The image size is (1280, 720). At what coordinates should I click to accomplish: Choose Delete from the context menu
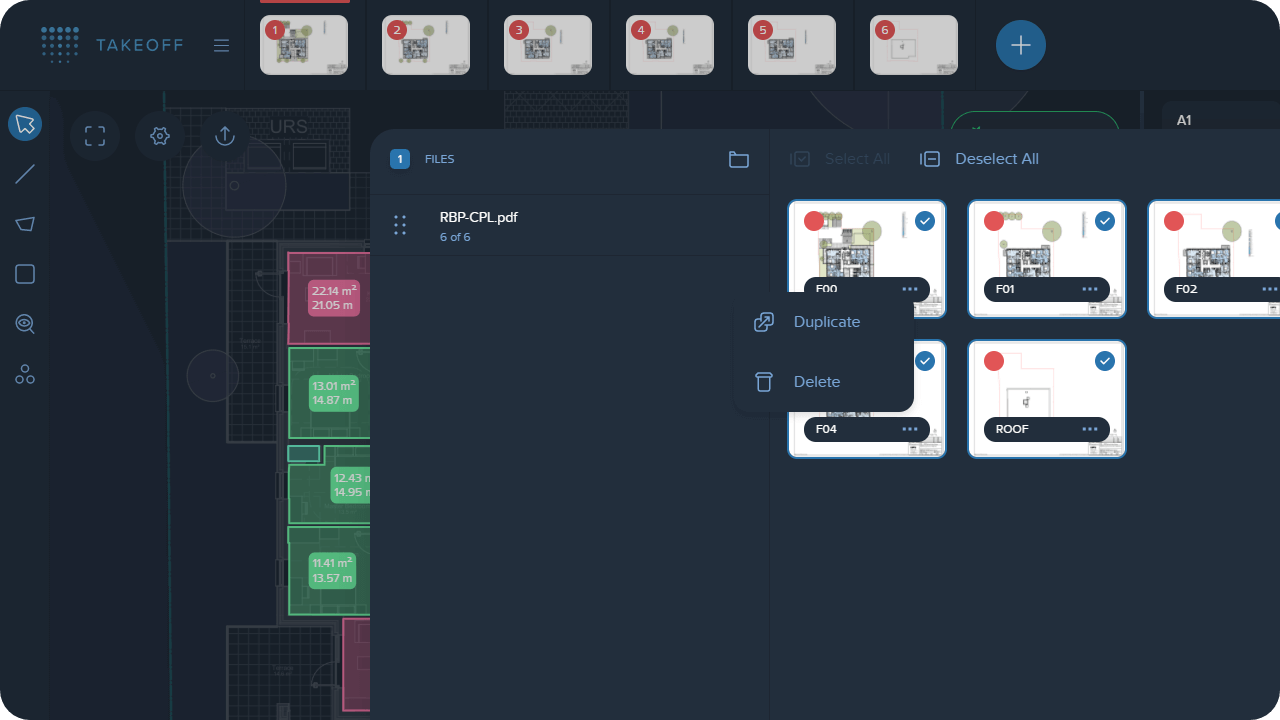(x=823, y=382)
